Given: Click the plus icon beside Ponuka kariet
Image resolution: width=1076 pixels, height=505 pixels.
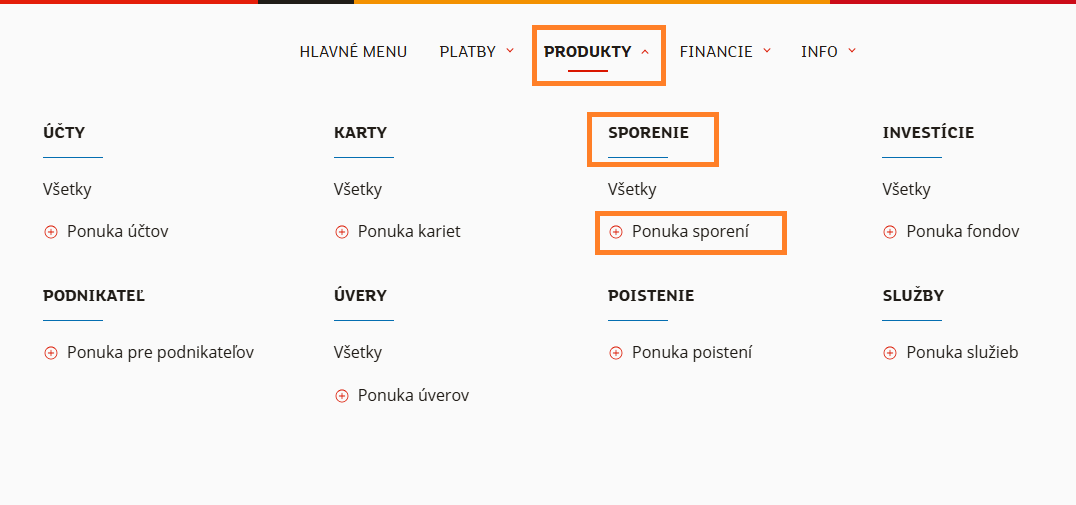Looking at the screenshot, I should pyautogui.click(x=342, y=232).
